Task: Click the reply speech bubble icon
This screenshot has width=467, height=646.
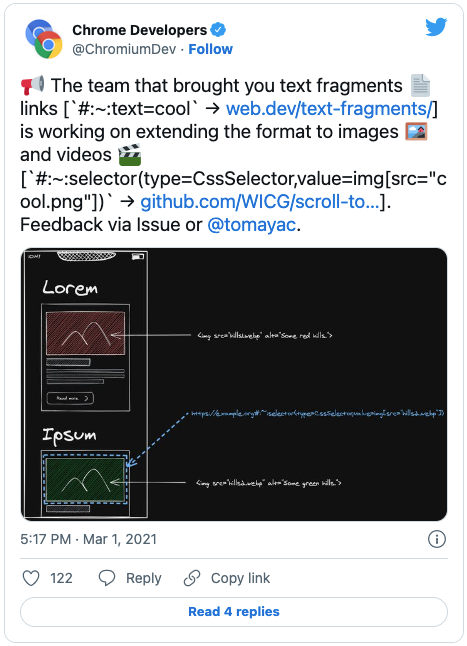Action: pyautogui.click(x=107, y=578)
